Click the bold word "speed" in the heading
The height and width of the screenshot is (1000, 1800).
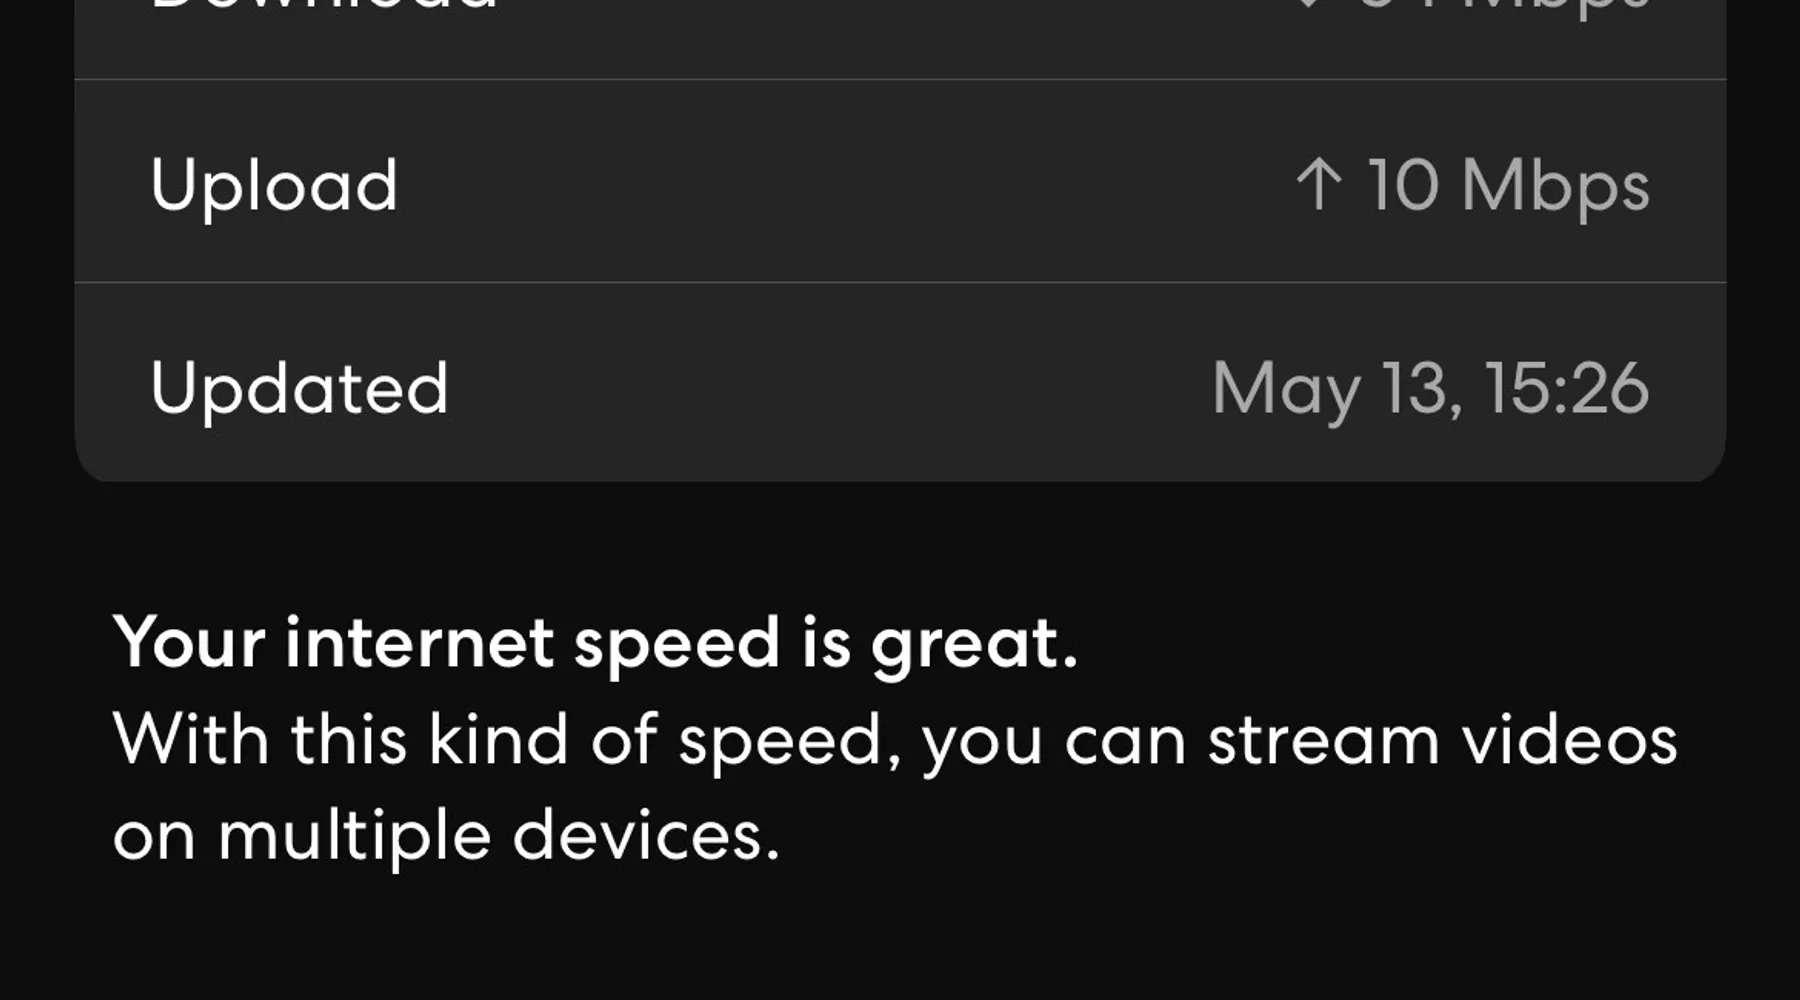676,644
